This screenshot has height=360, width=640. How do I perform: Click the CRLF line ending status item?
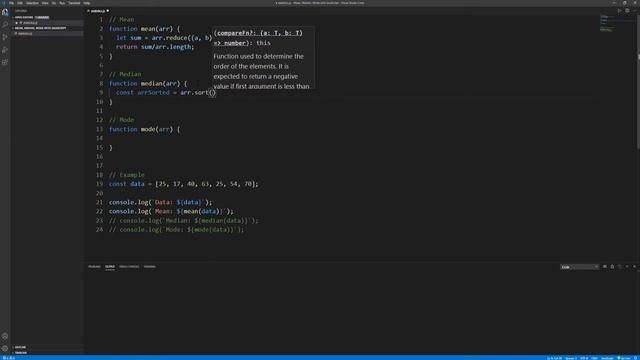pyautogui.click(x=594, y=358)
